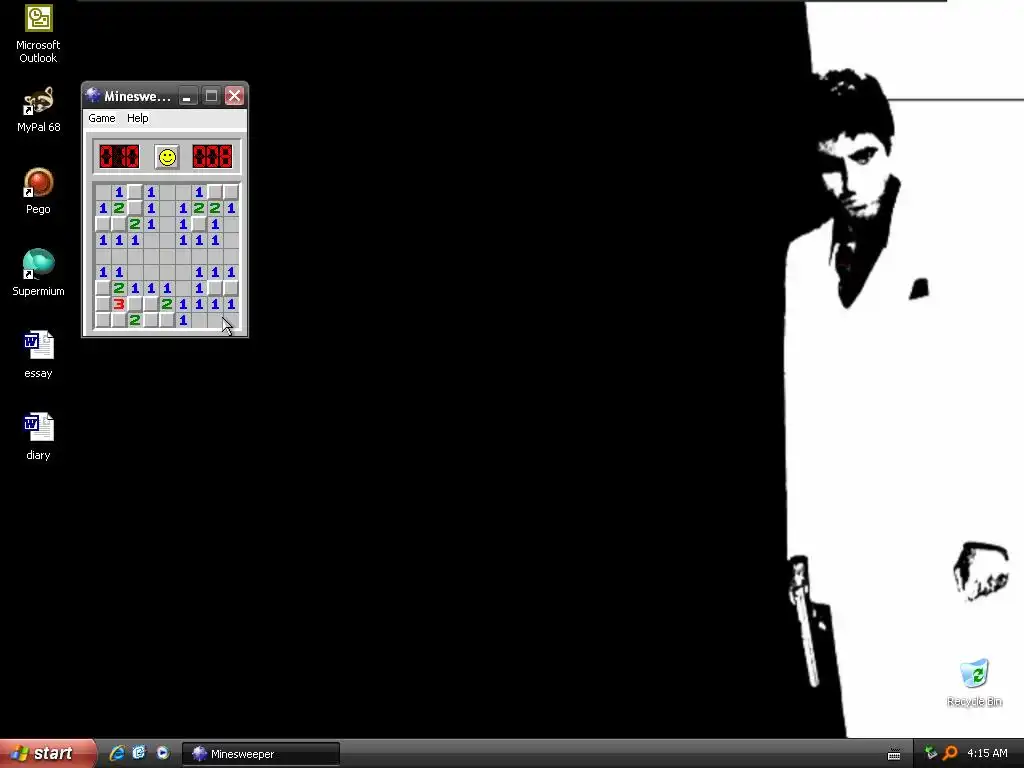
Task: Launch Windows Media Player from Quick Launch
Action: pos(162,753)
